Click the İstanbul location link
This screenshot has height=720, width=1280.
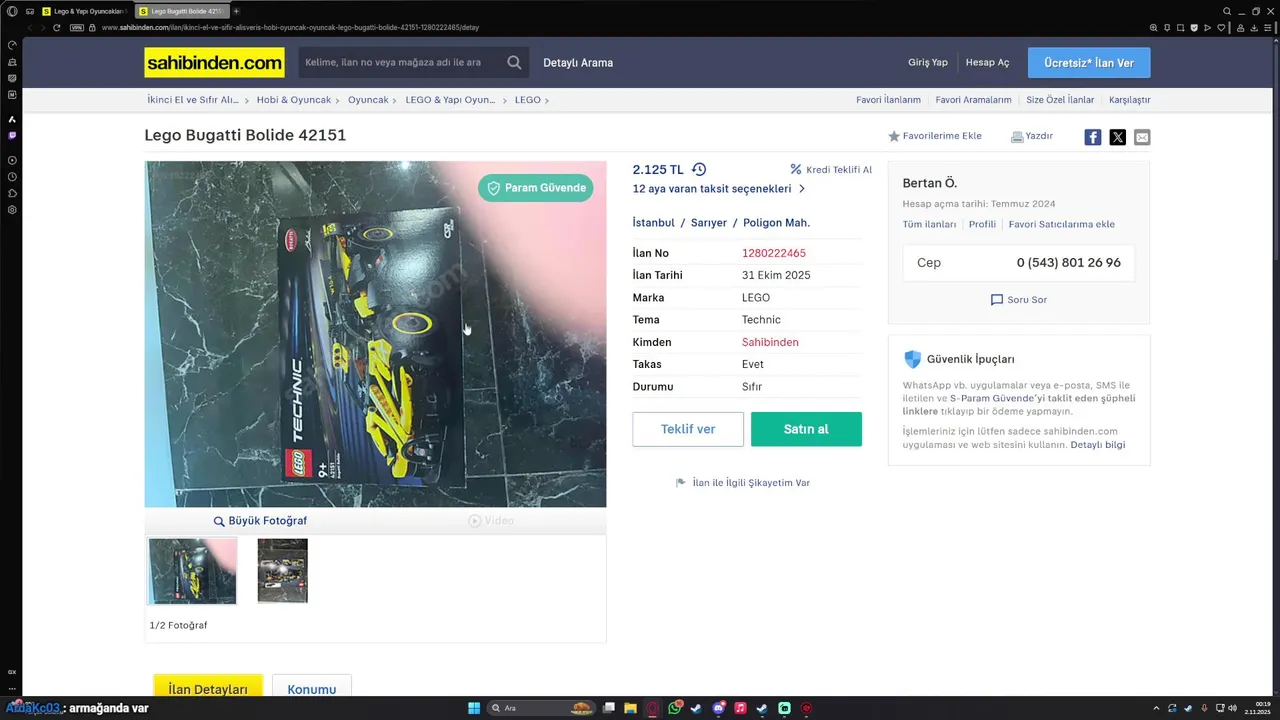(654, 223)
